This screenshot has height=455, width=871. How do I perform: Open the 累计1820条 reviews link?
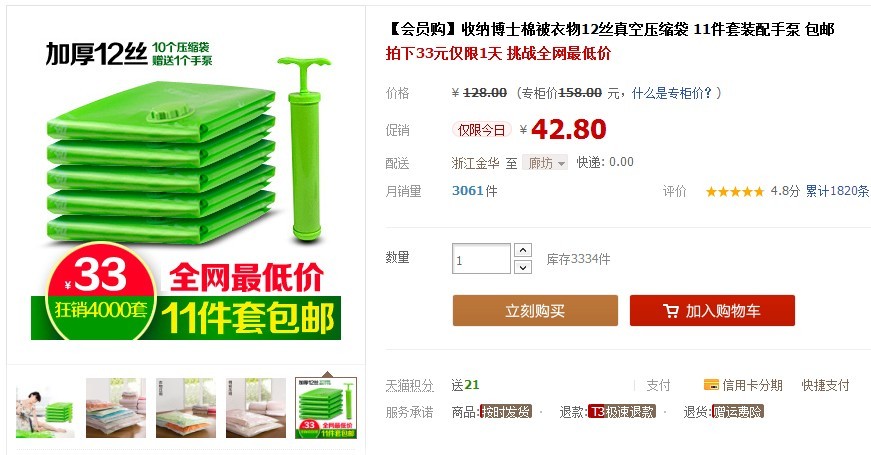click(x=837, y=191)
